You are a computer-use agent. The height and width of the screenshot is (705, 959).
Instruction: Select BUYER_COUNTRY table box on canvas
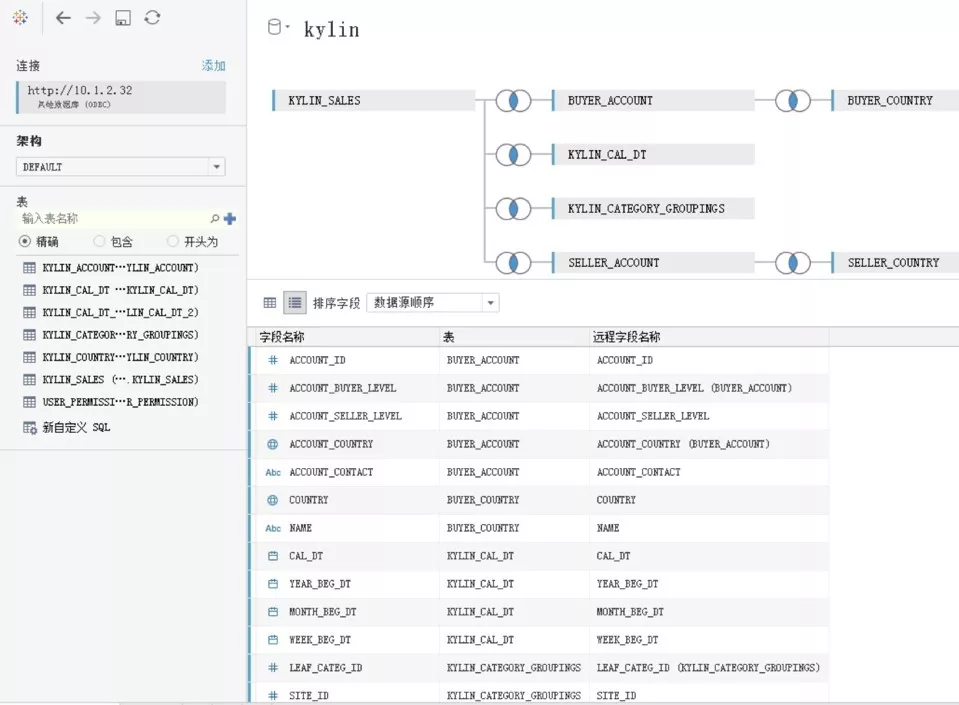click(x=895, y=100)
